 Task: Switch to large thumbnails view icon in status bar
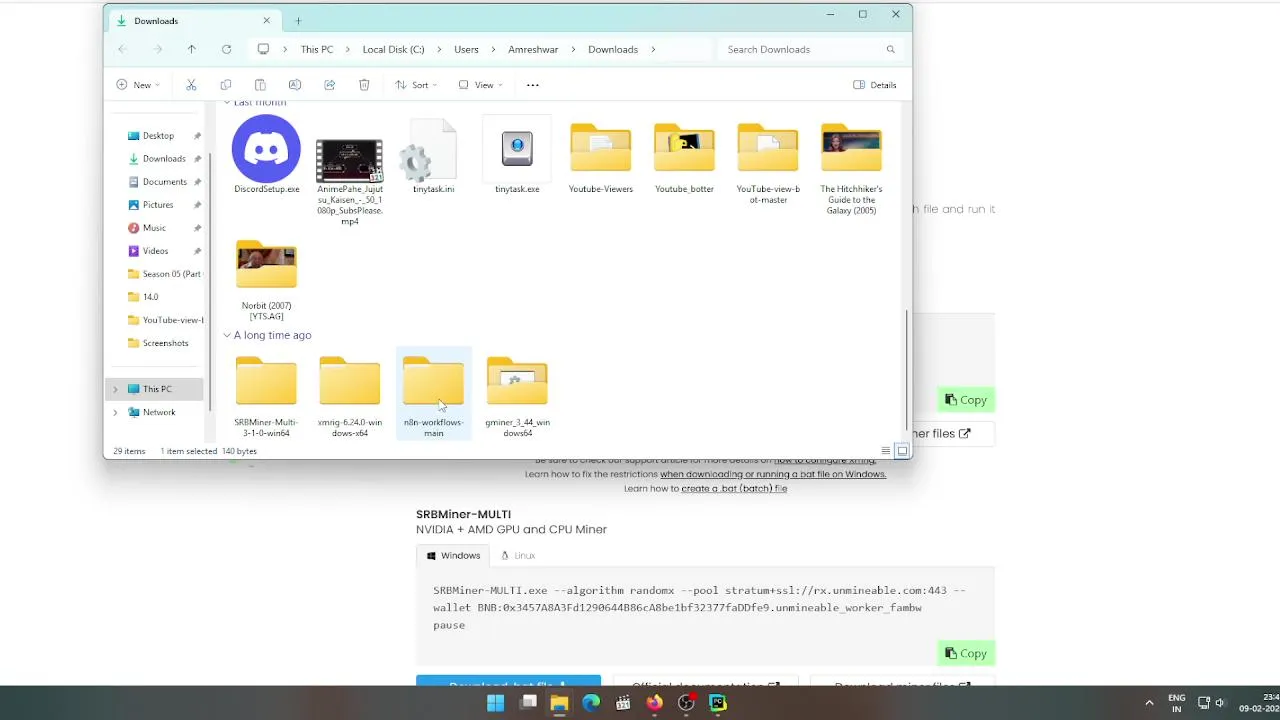click(902, 451)
